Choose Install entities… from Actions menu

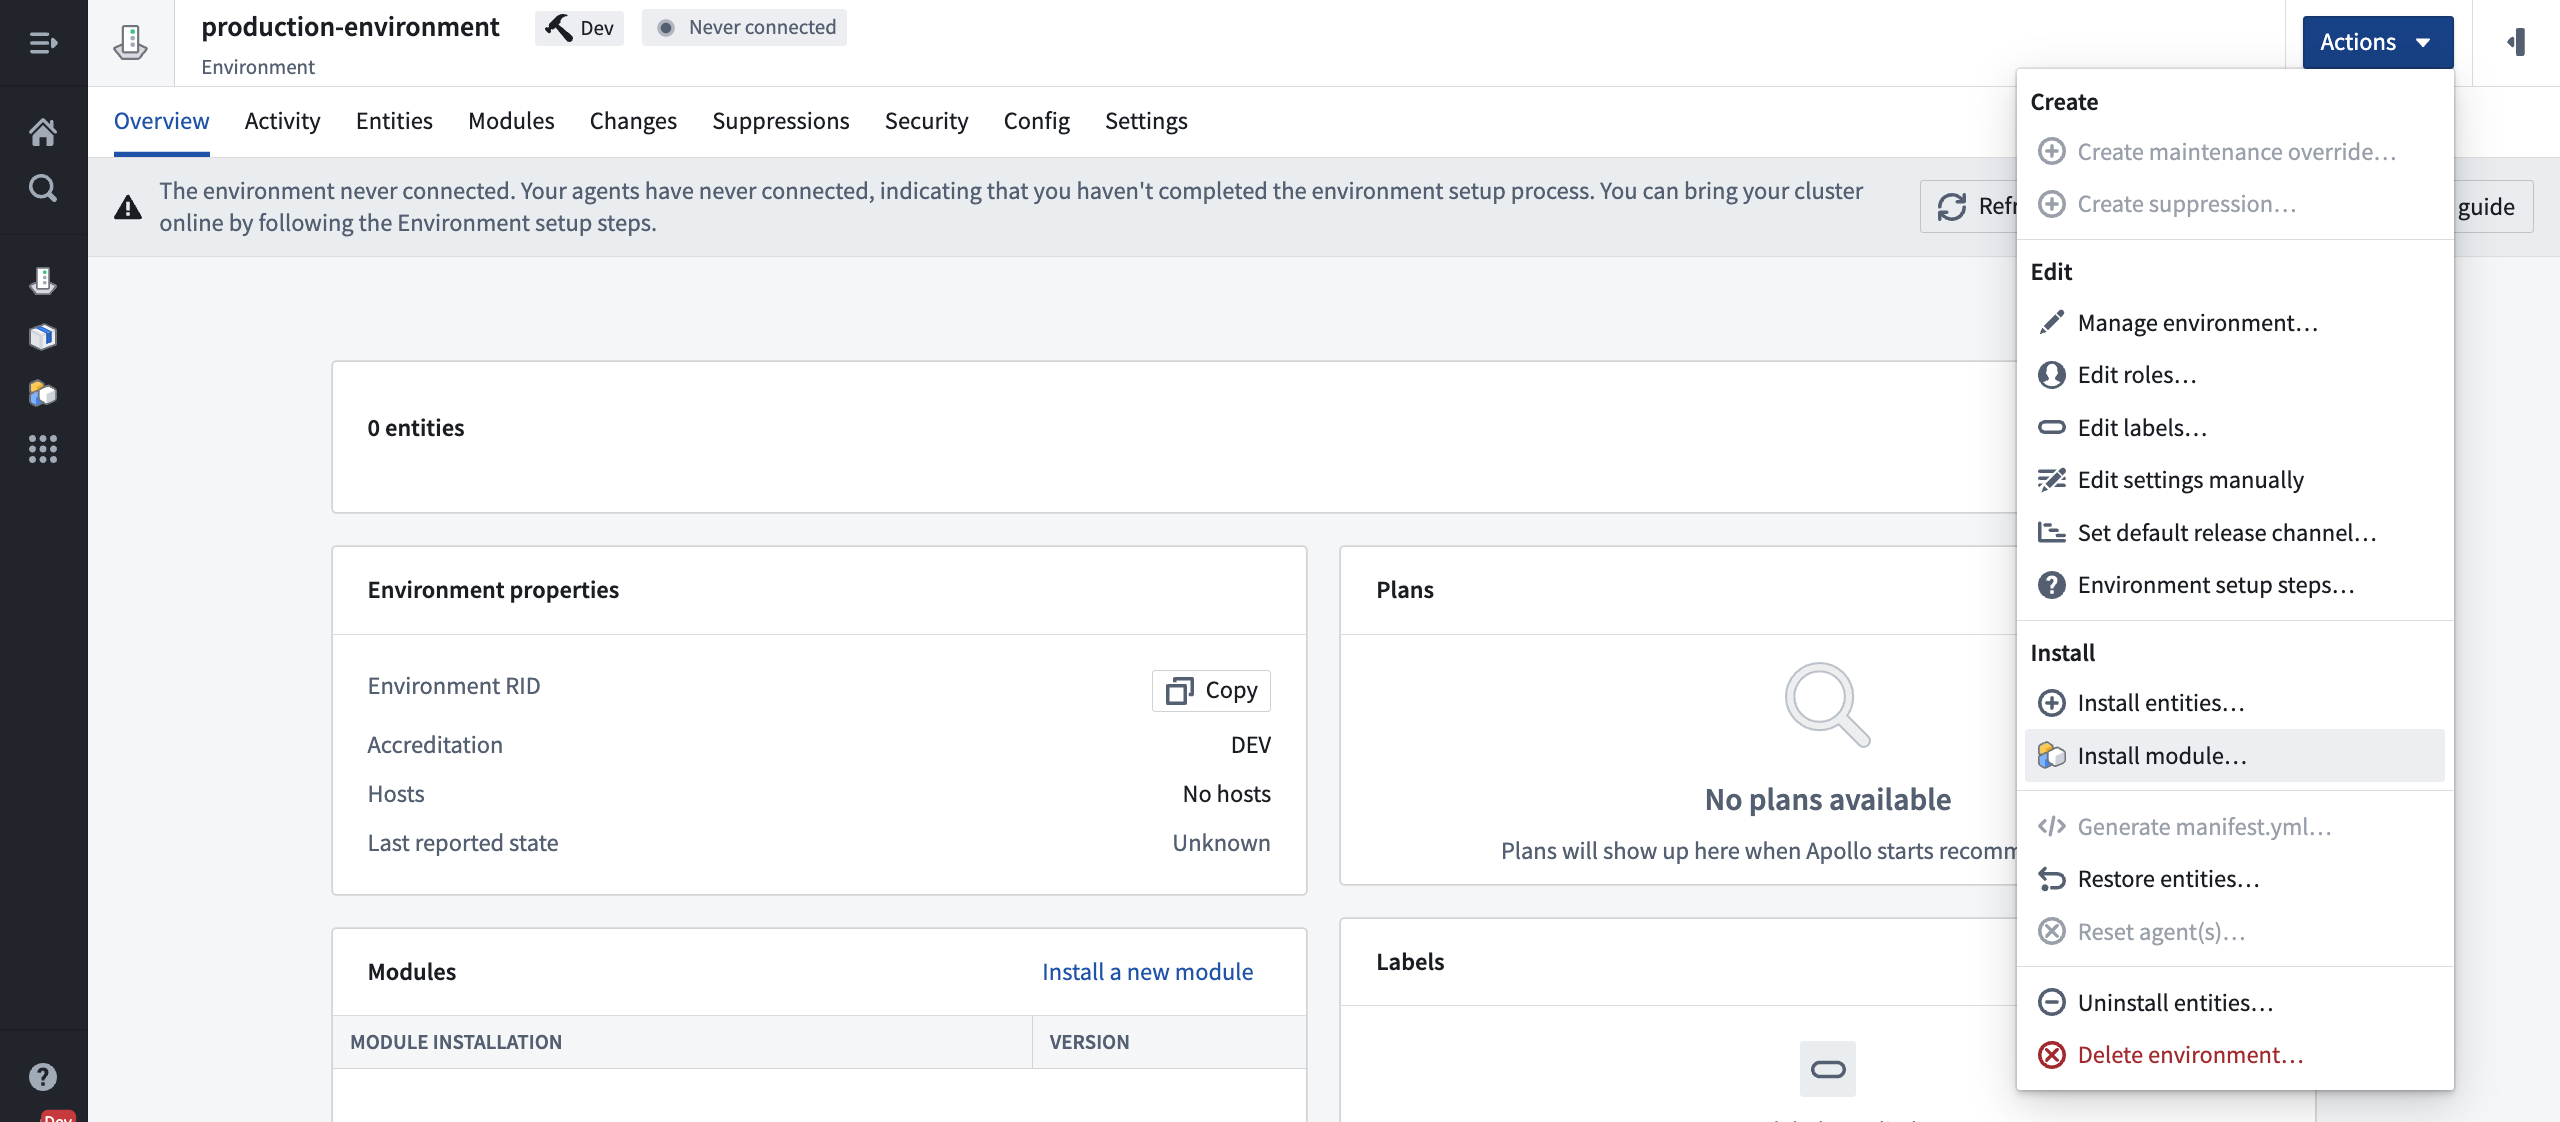[2234, 703]
